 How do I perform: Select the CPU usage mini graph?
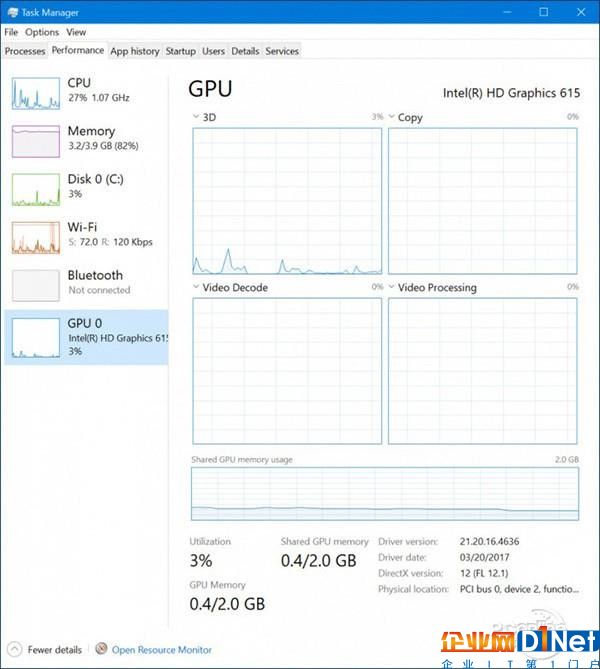click(x=36, y=93)
